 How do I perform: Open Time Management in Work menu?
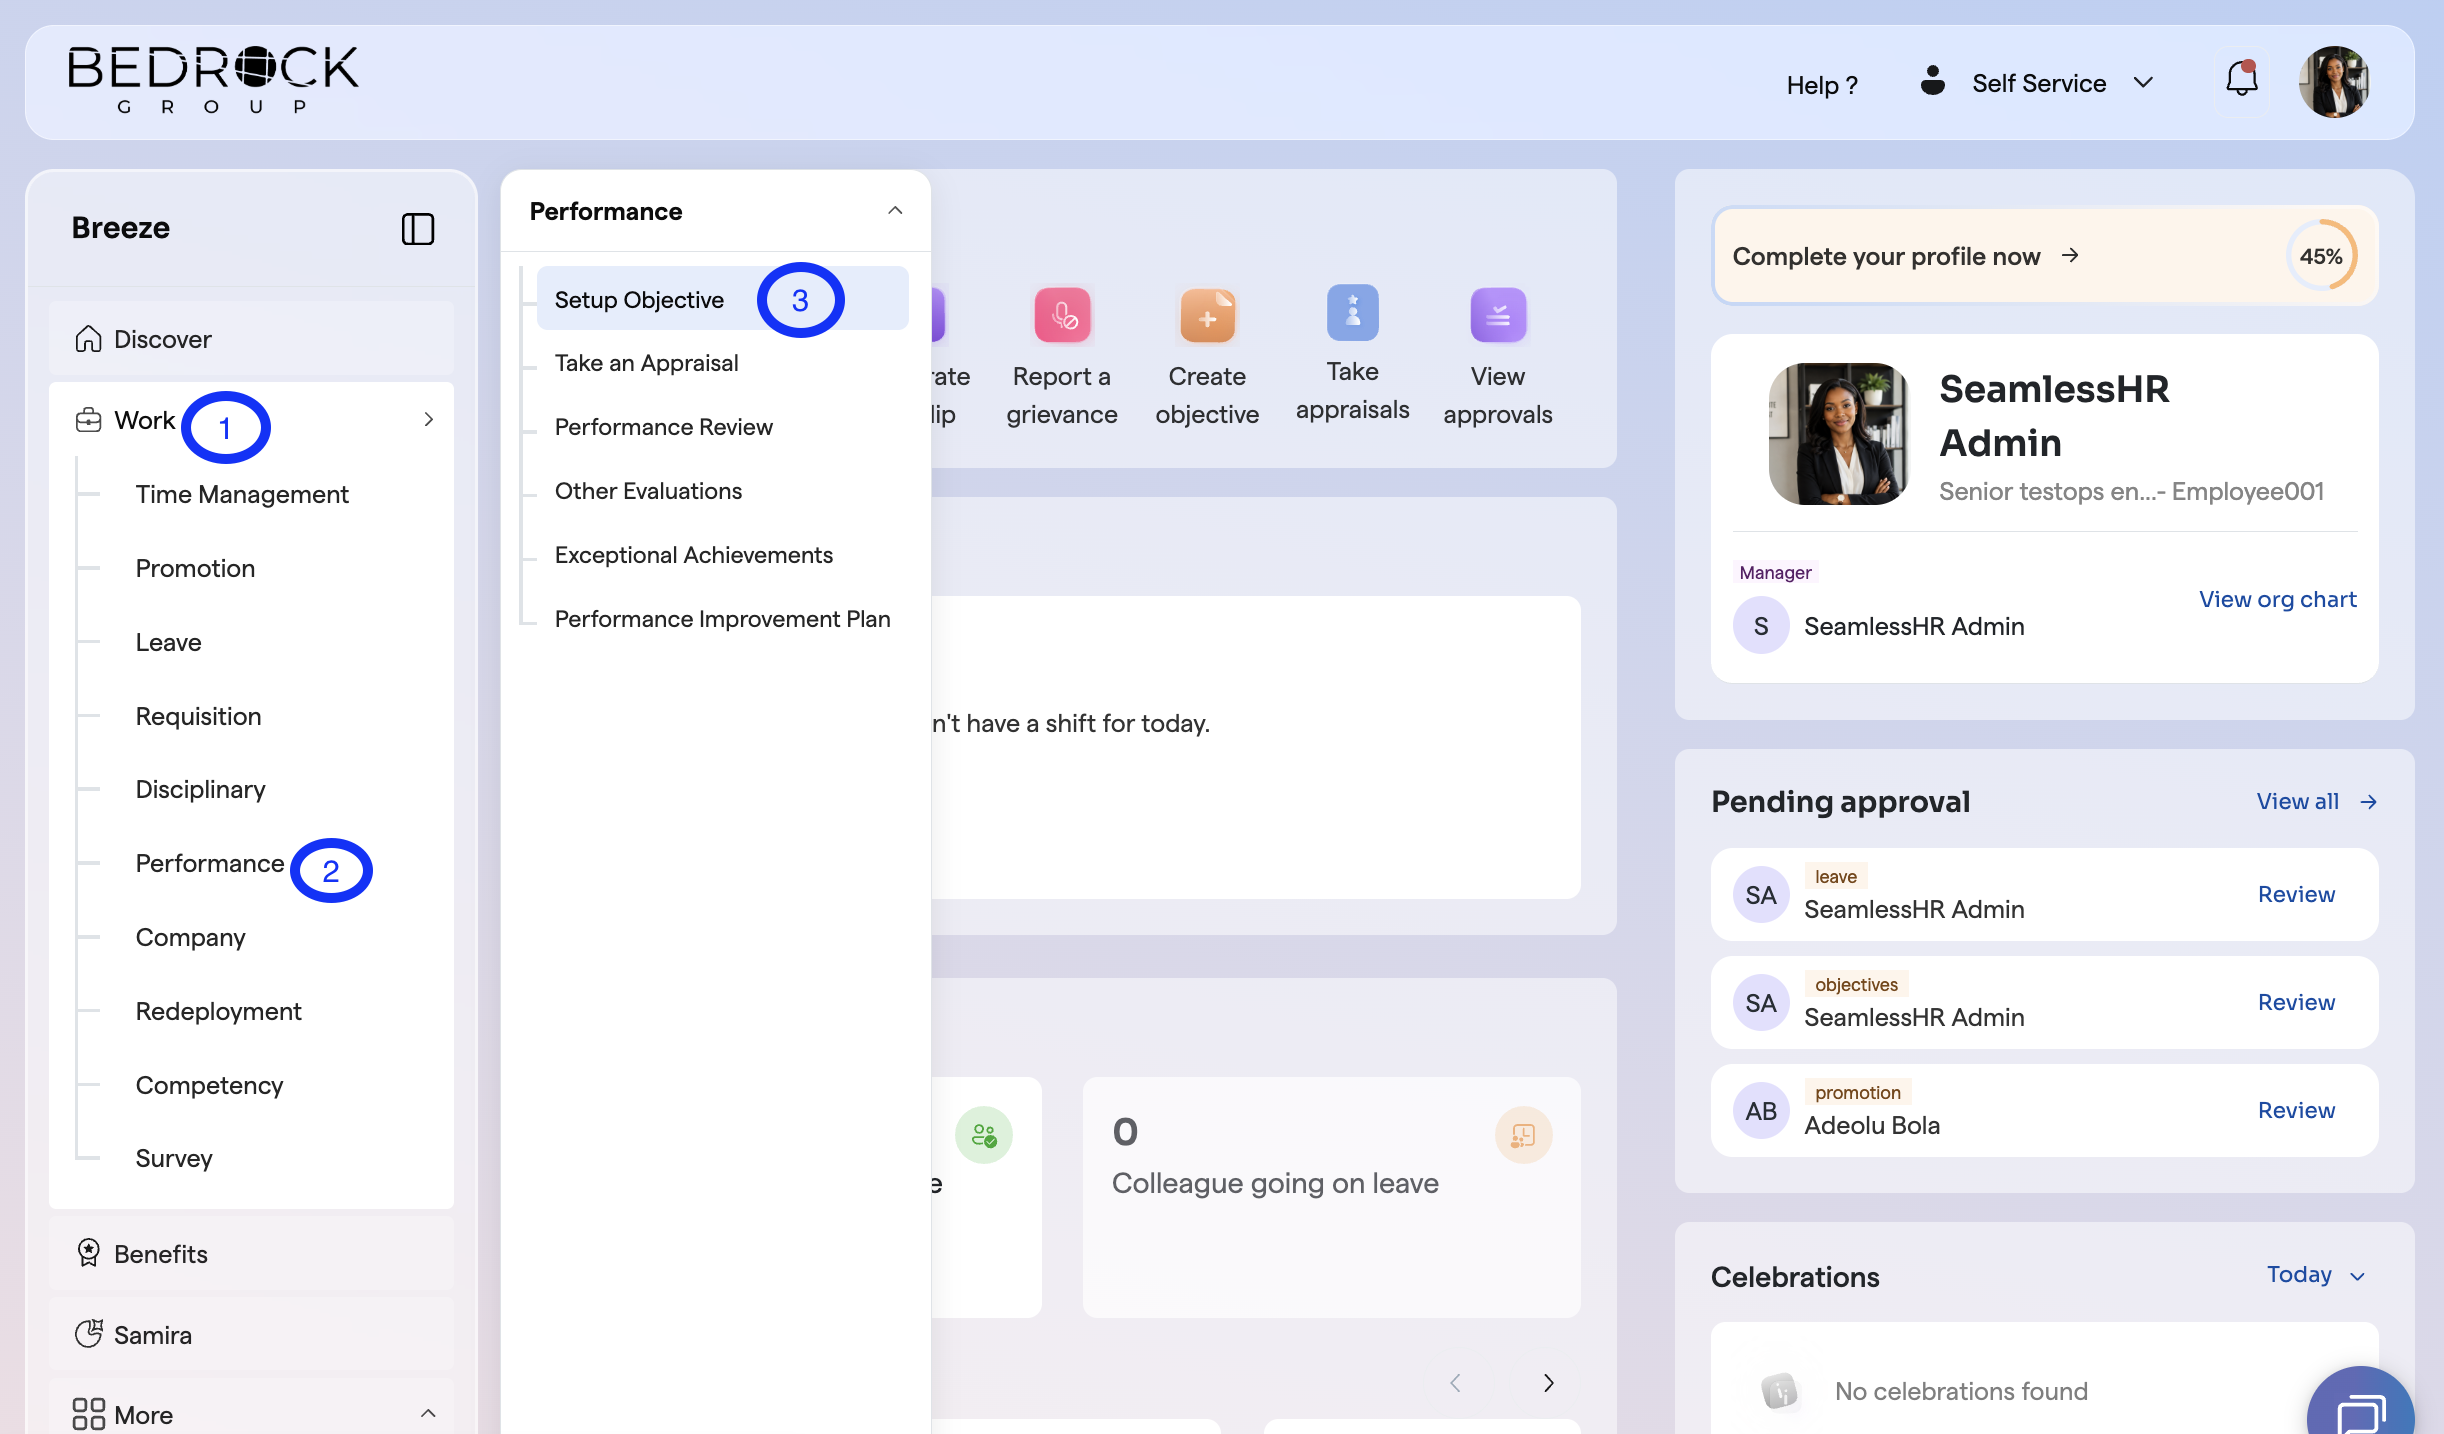coord(242,494)
